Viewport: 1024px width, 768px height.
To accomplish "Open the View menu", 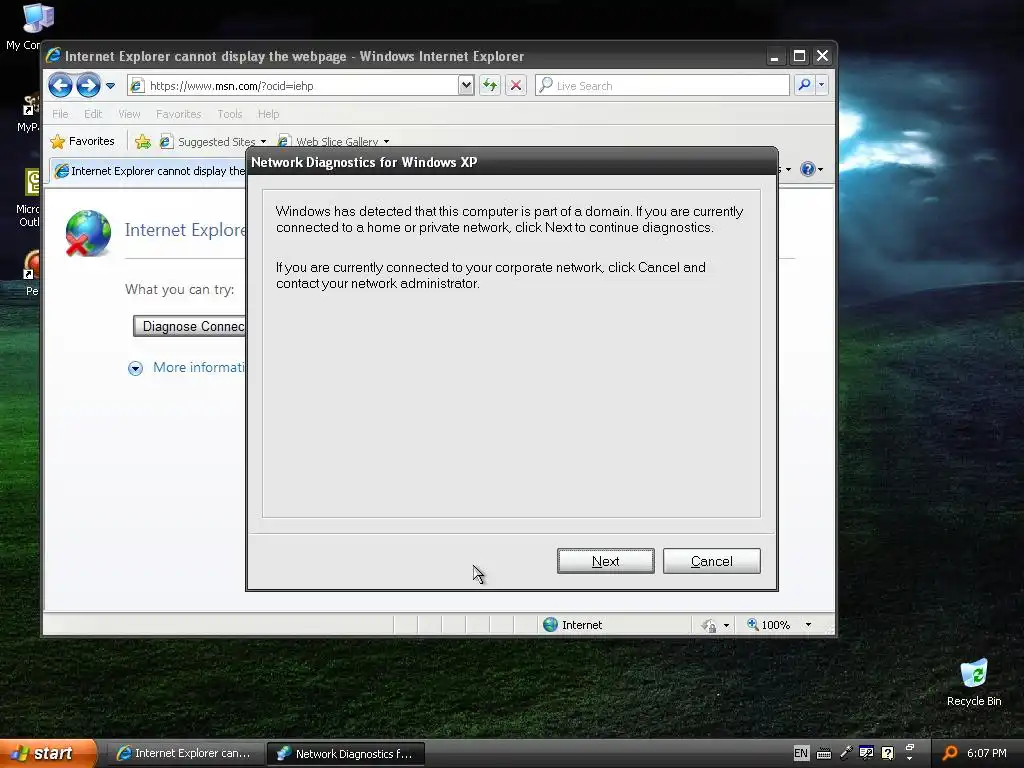I will (129, 114).
